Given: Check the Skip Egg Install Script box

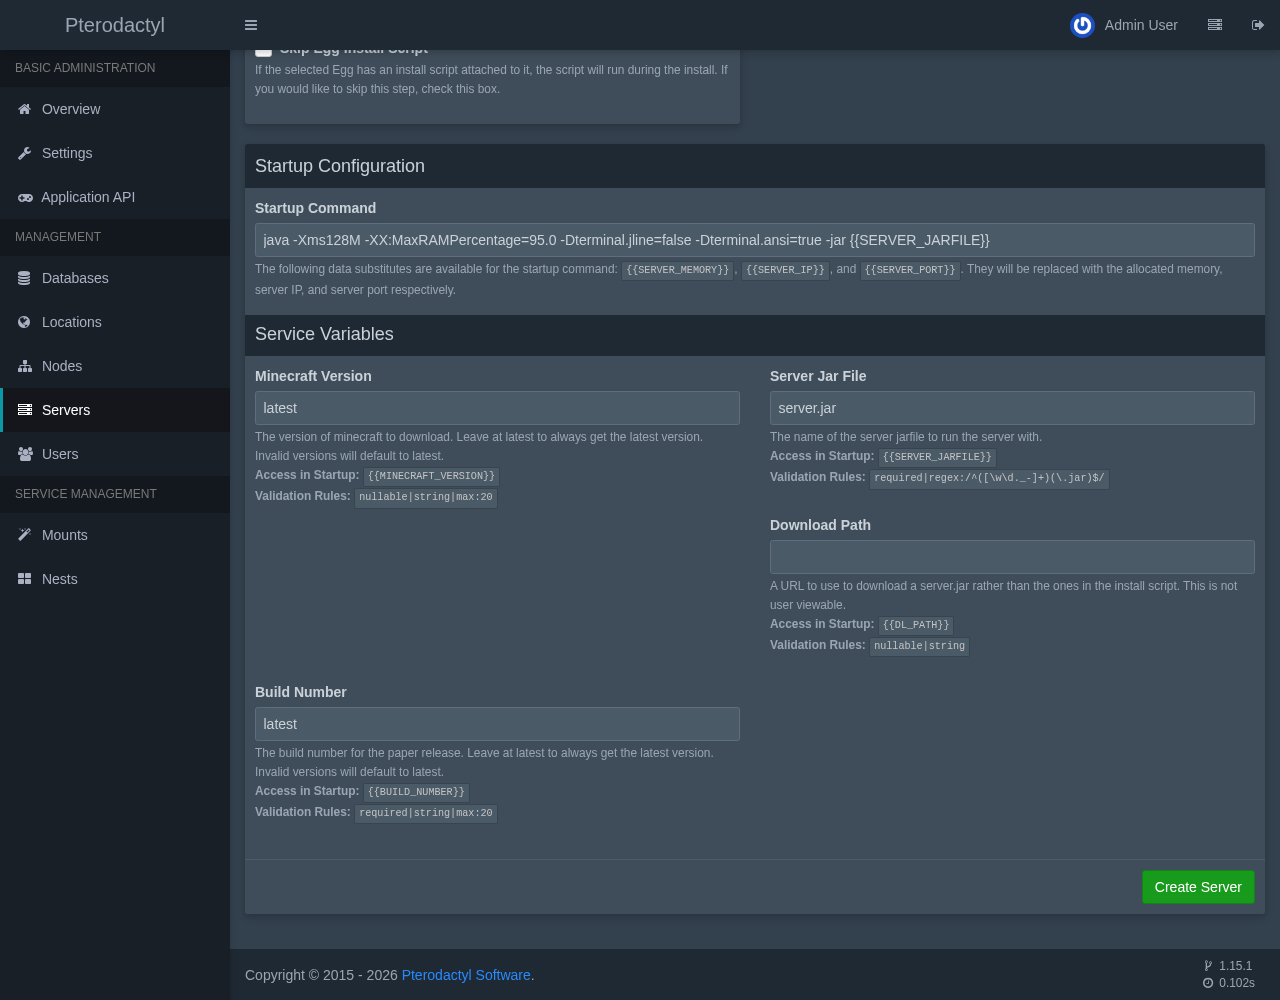Looking at the screenshot, I should pos(263,50).
